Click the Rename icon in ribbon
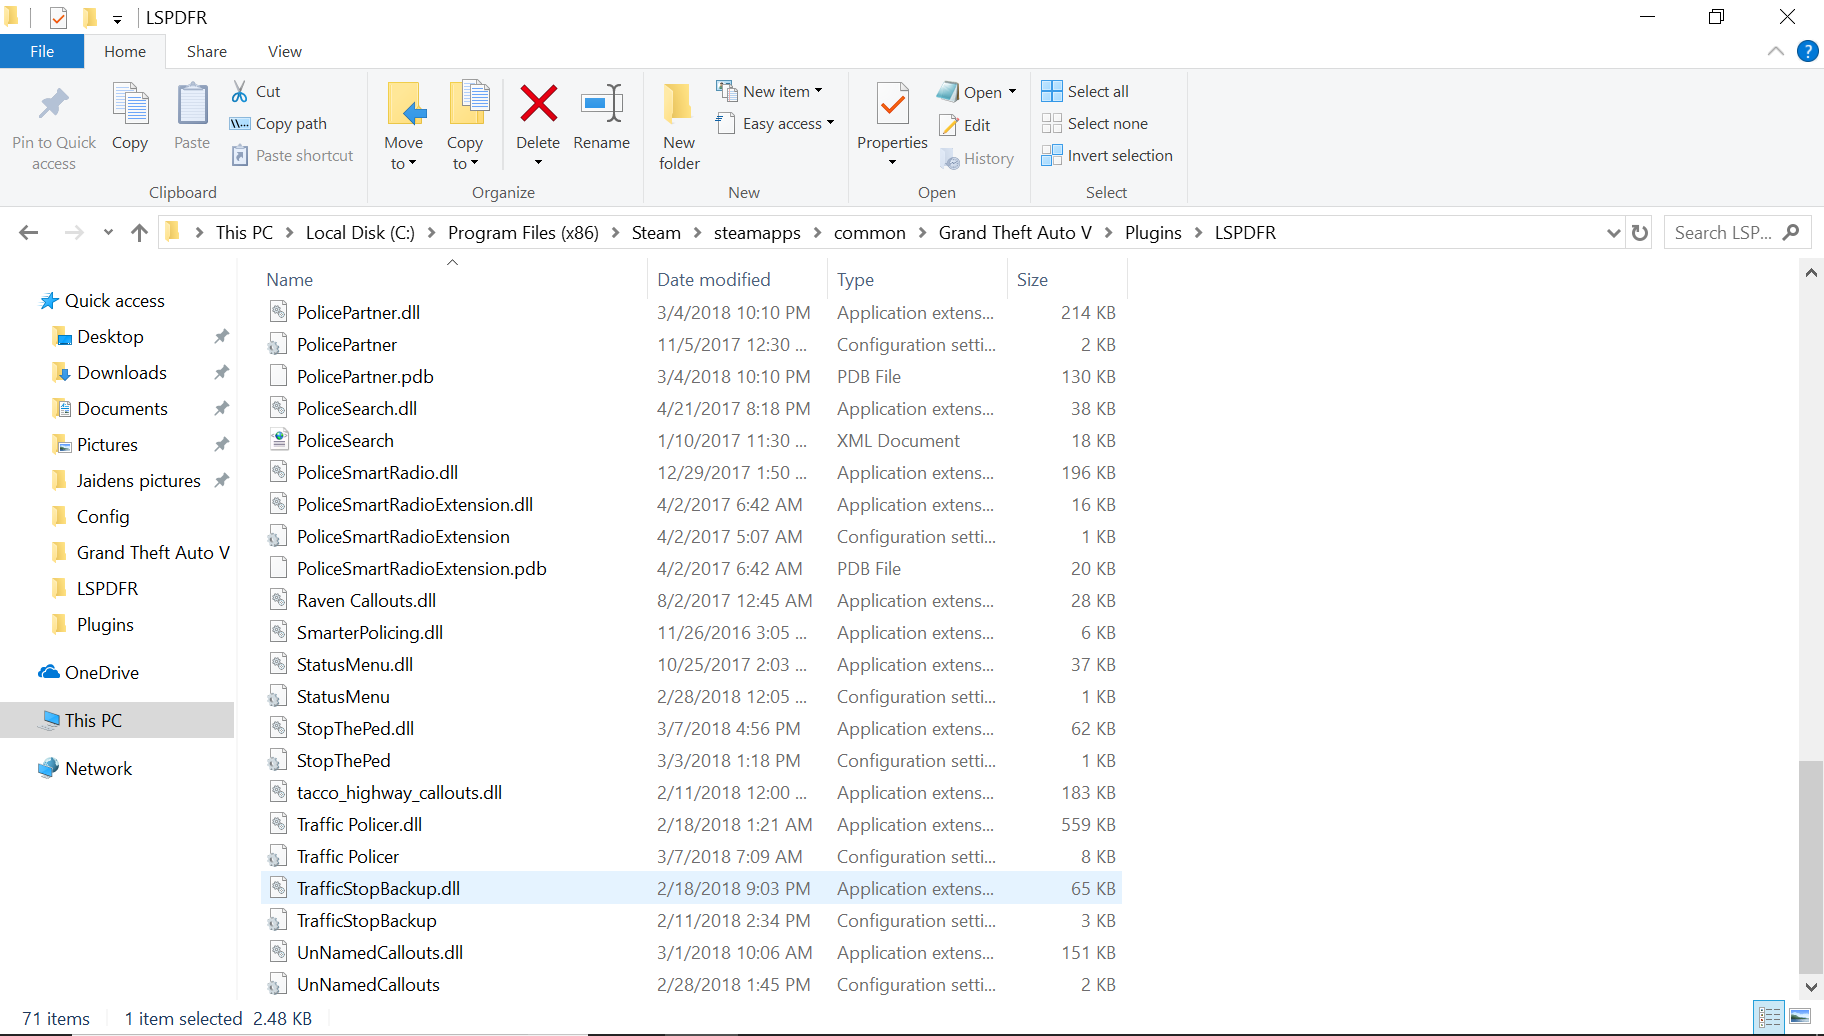This screenshot has height=1036, width=1824. [602, 104]
